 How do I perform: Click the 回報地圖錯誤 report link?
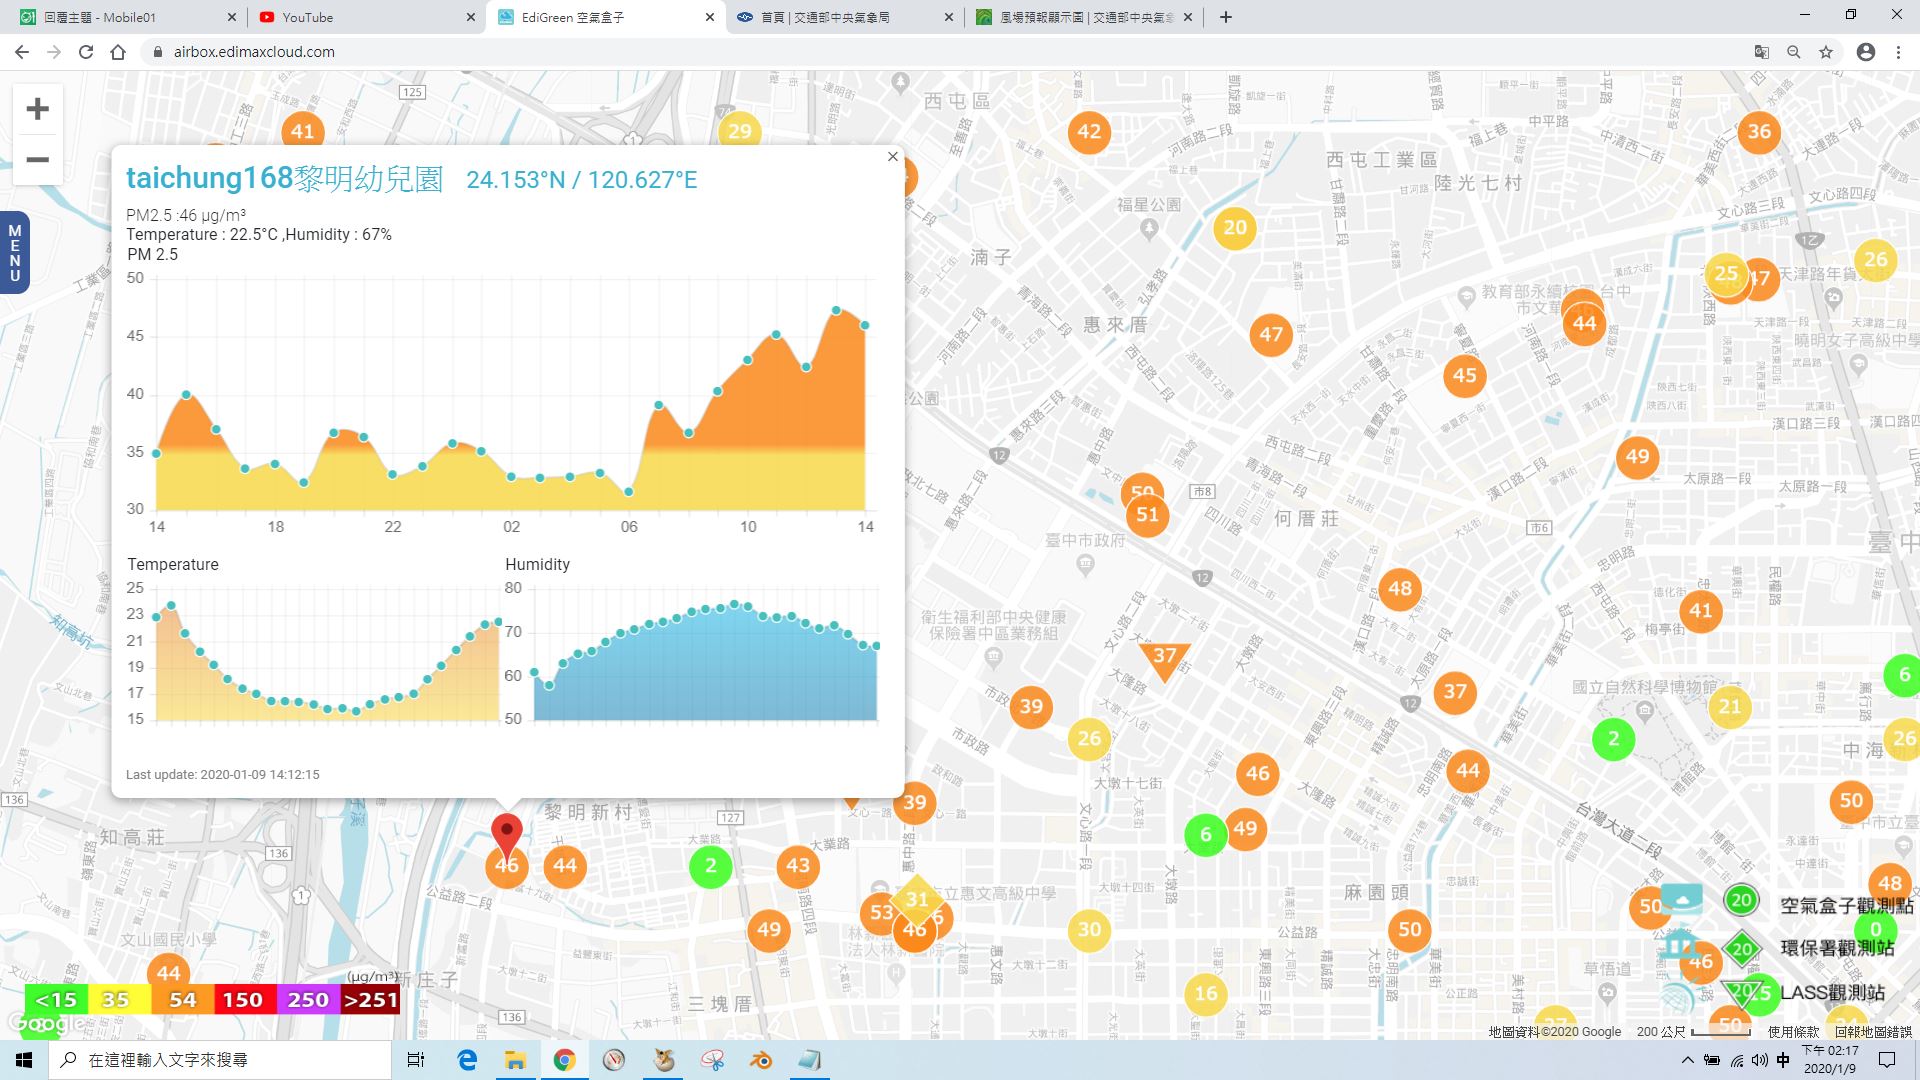(x=1873, y=1031)
